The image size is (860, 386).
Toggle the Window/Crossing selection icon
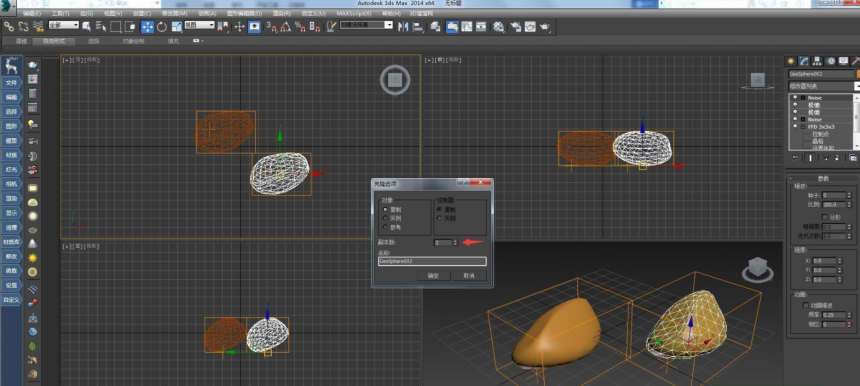coord(130,26)
